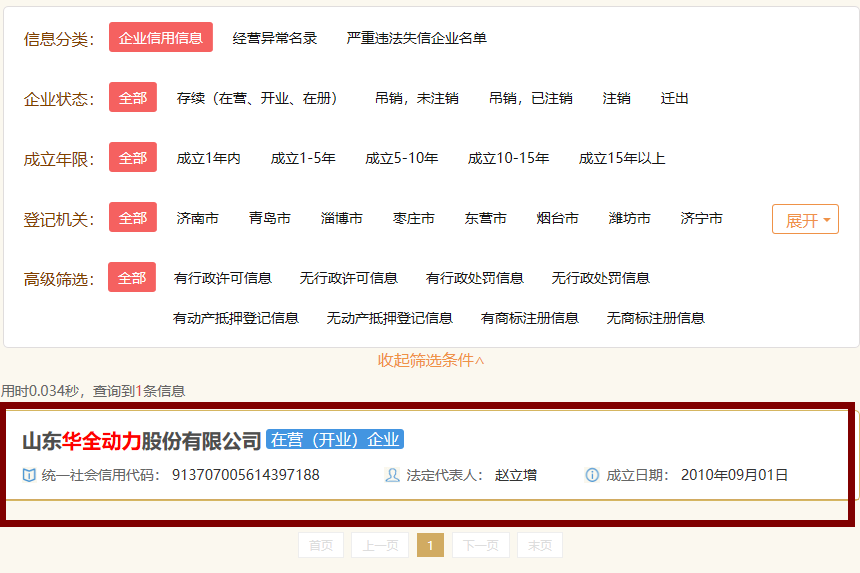Click the 在营（开业）企业 status badge

[x=335, y=439]
